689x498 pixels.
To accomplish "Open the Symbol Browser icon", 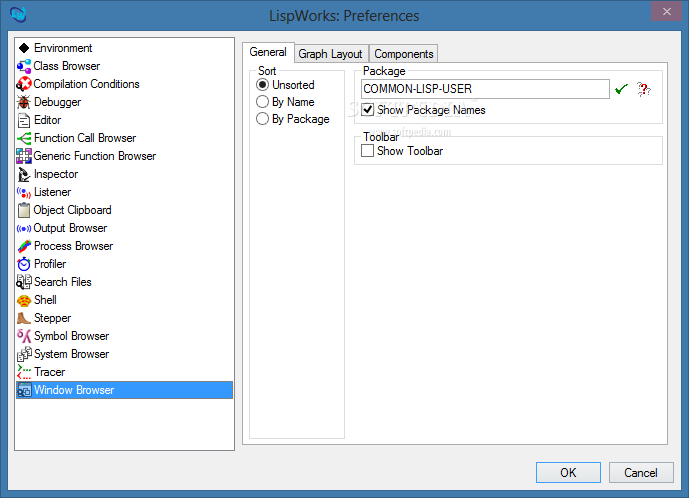I will tap(24, 336).
